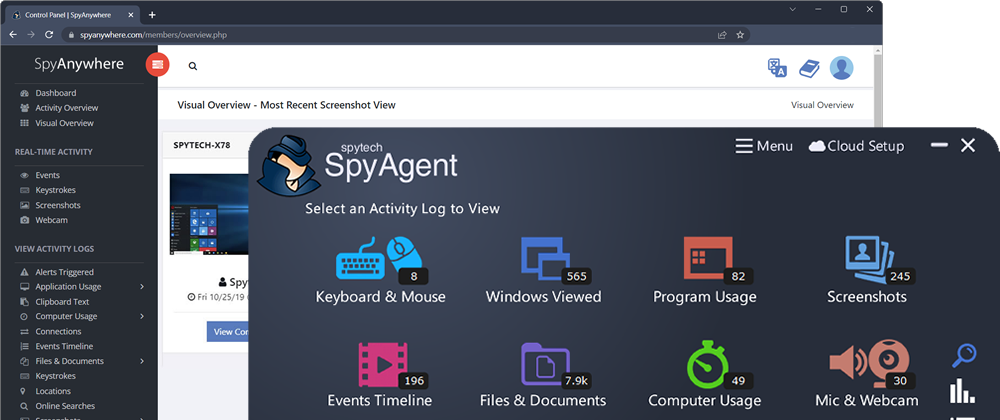Image resolution: width=1000 pixels, height=420 pixels.
Task: Click the red sidebar toggle button
Action: pos(158,64)
